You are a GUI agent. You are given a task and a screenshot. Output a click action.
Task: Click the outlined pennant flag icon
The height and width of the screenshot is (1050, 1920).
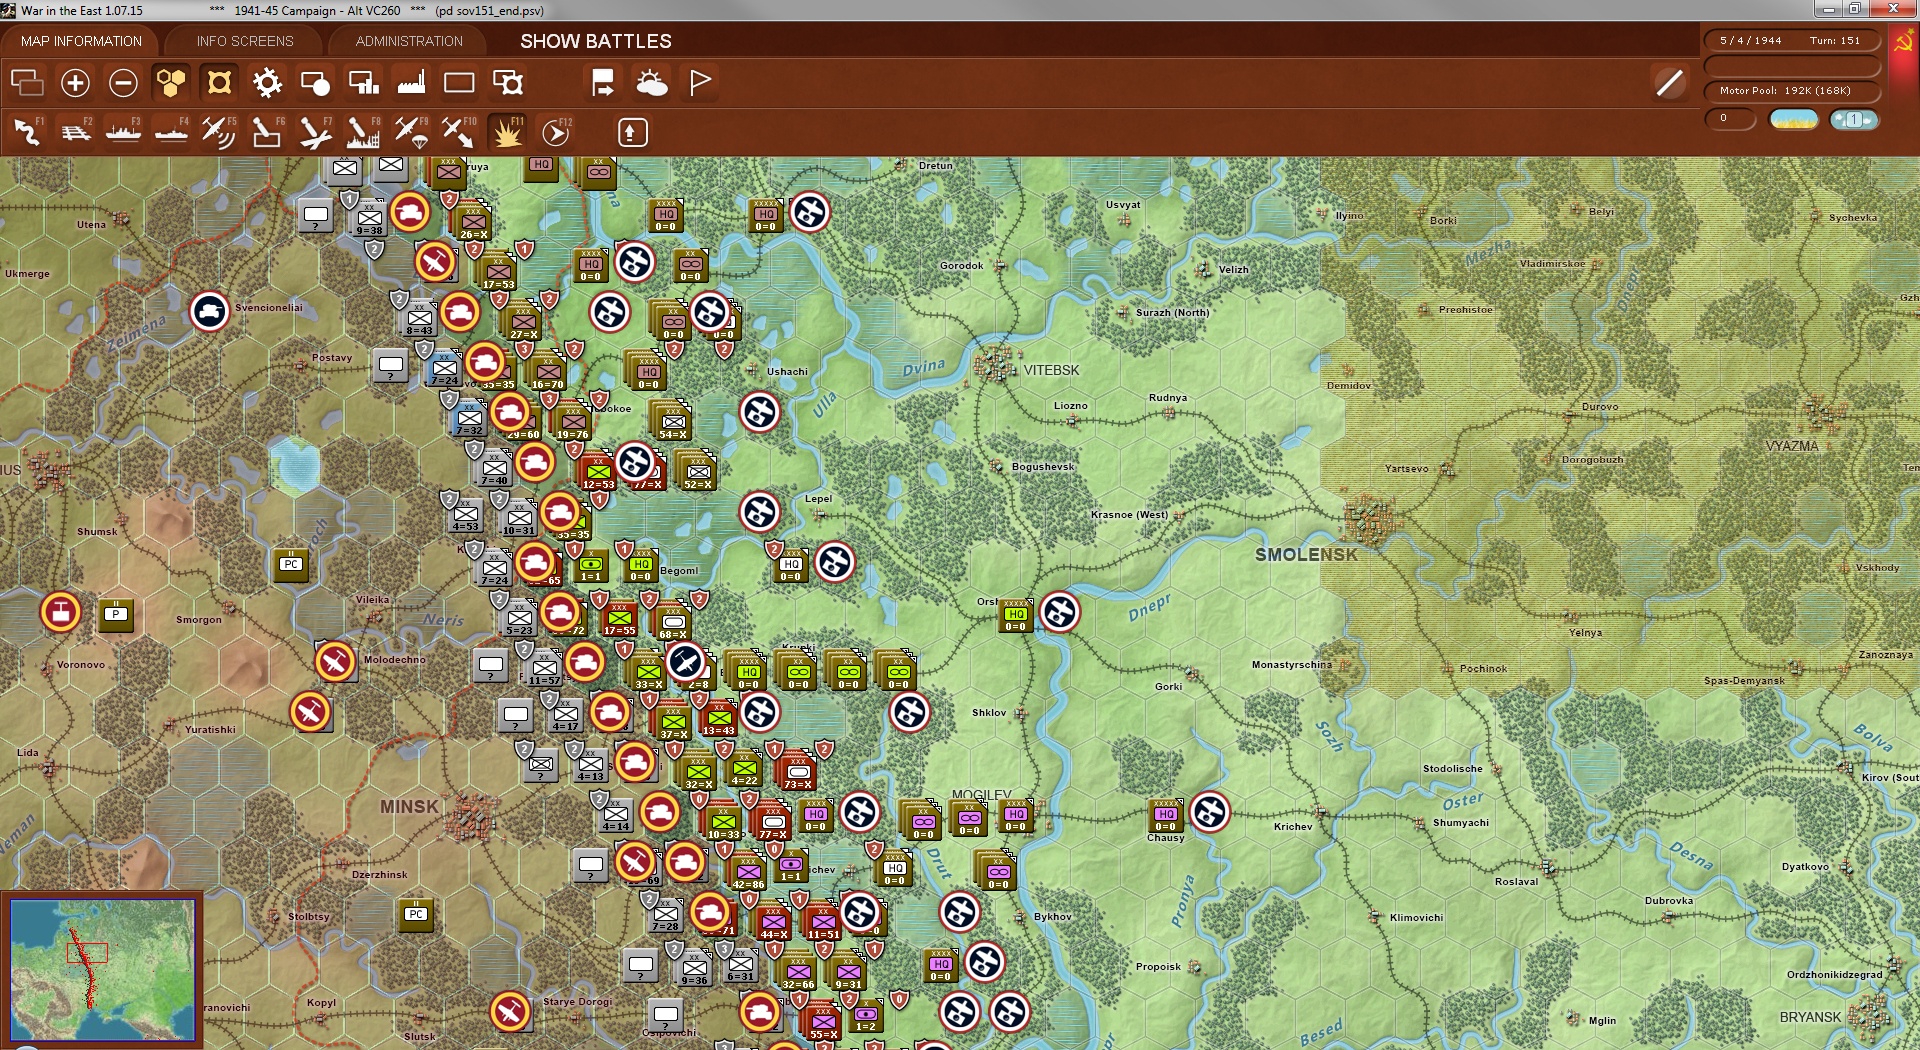pos(700,83)
